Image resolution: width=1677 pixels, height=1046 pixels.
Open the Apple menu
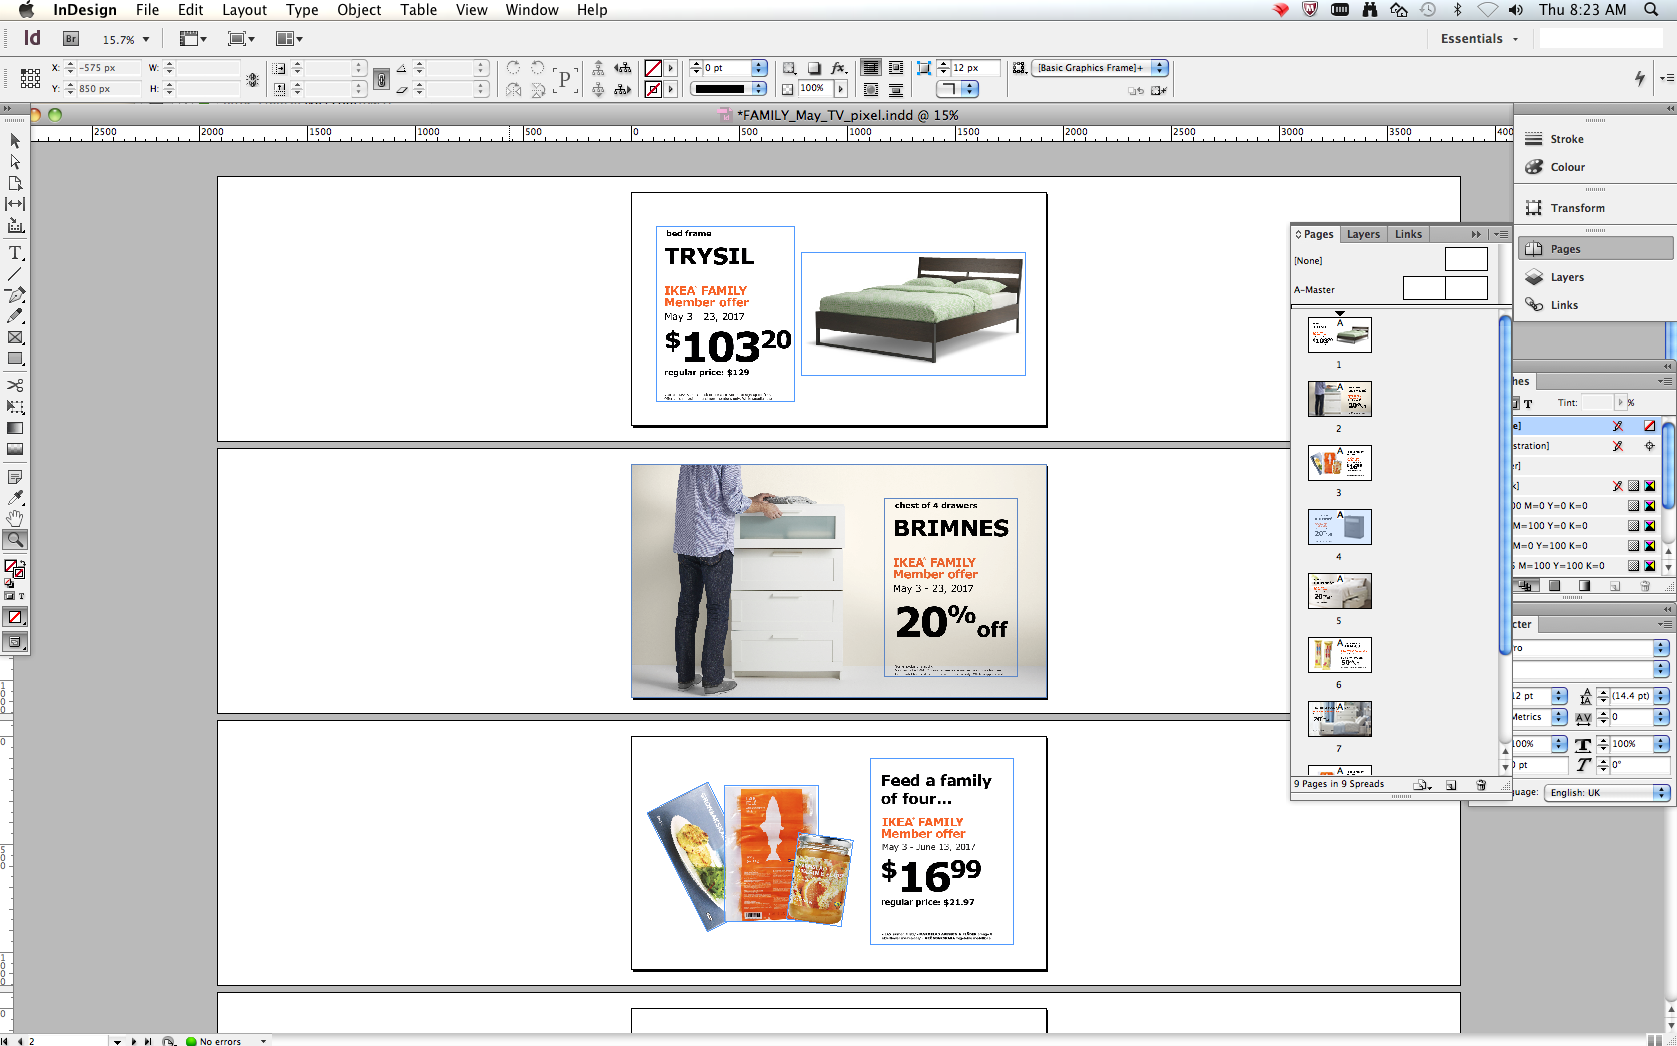[26, 10]
